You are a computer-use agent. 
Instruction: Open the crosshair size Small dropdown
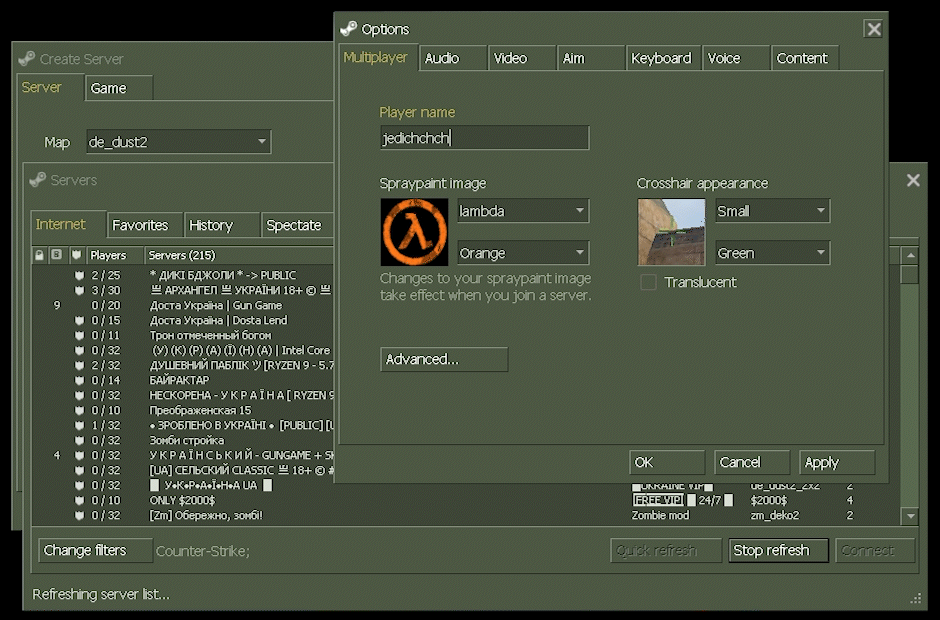point(772,211)
